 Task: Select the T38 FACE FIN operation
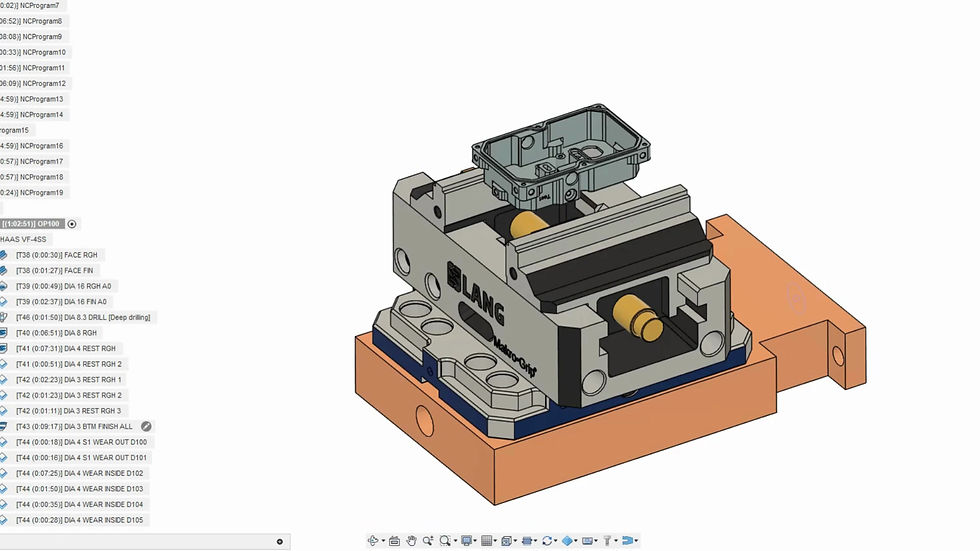click(54, 271)
